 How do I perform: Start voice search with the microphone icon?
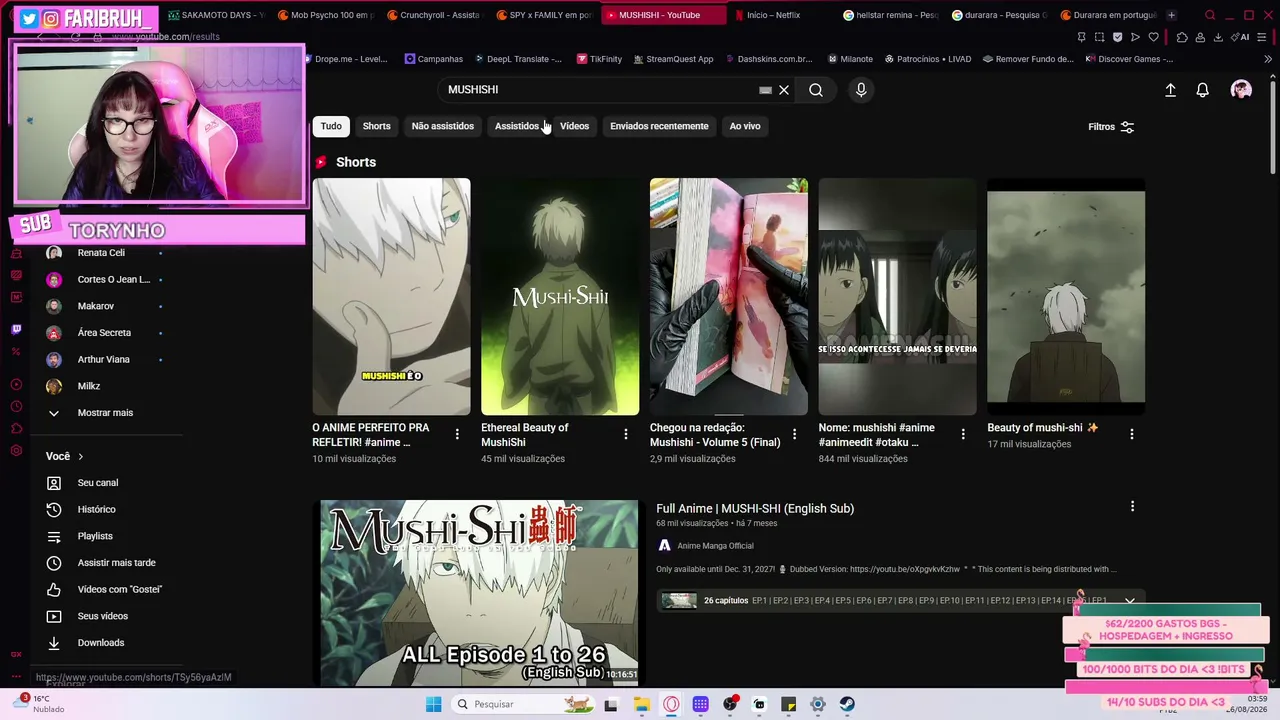[861, 90]
